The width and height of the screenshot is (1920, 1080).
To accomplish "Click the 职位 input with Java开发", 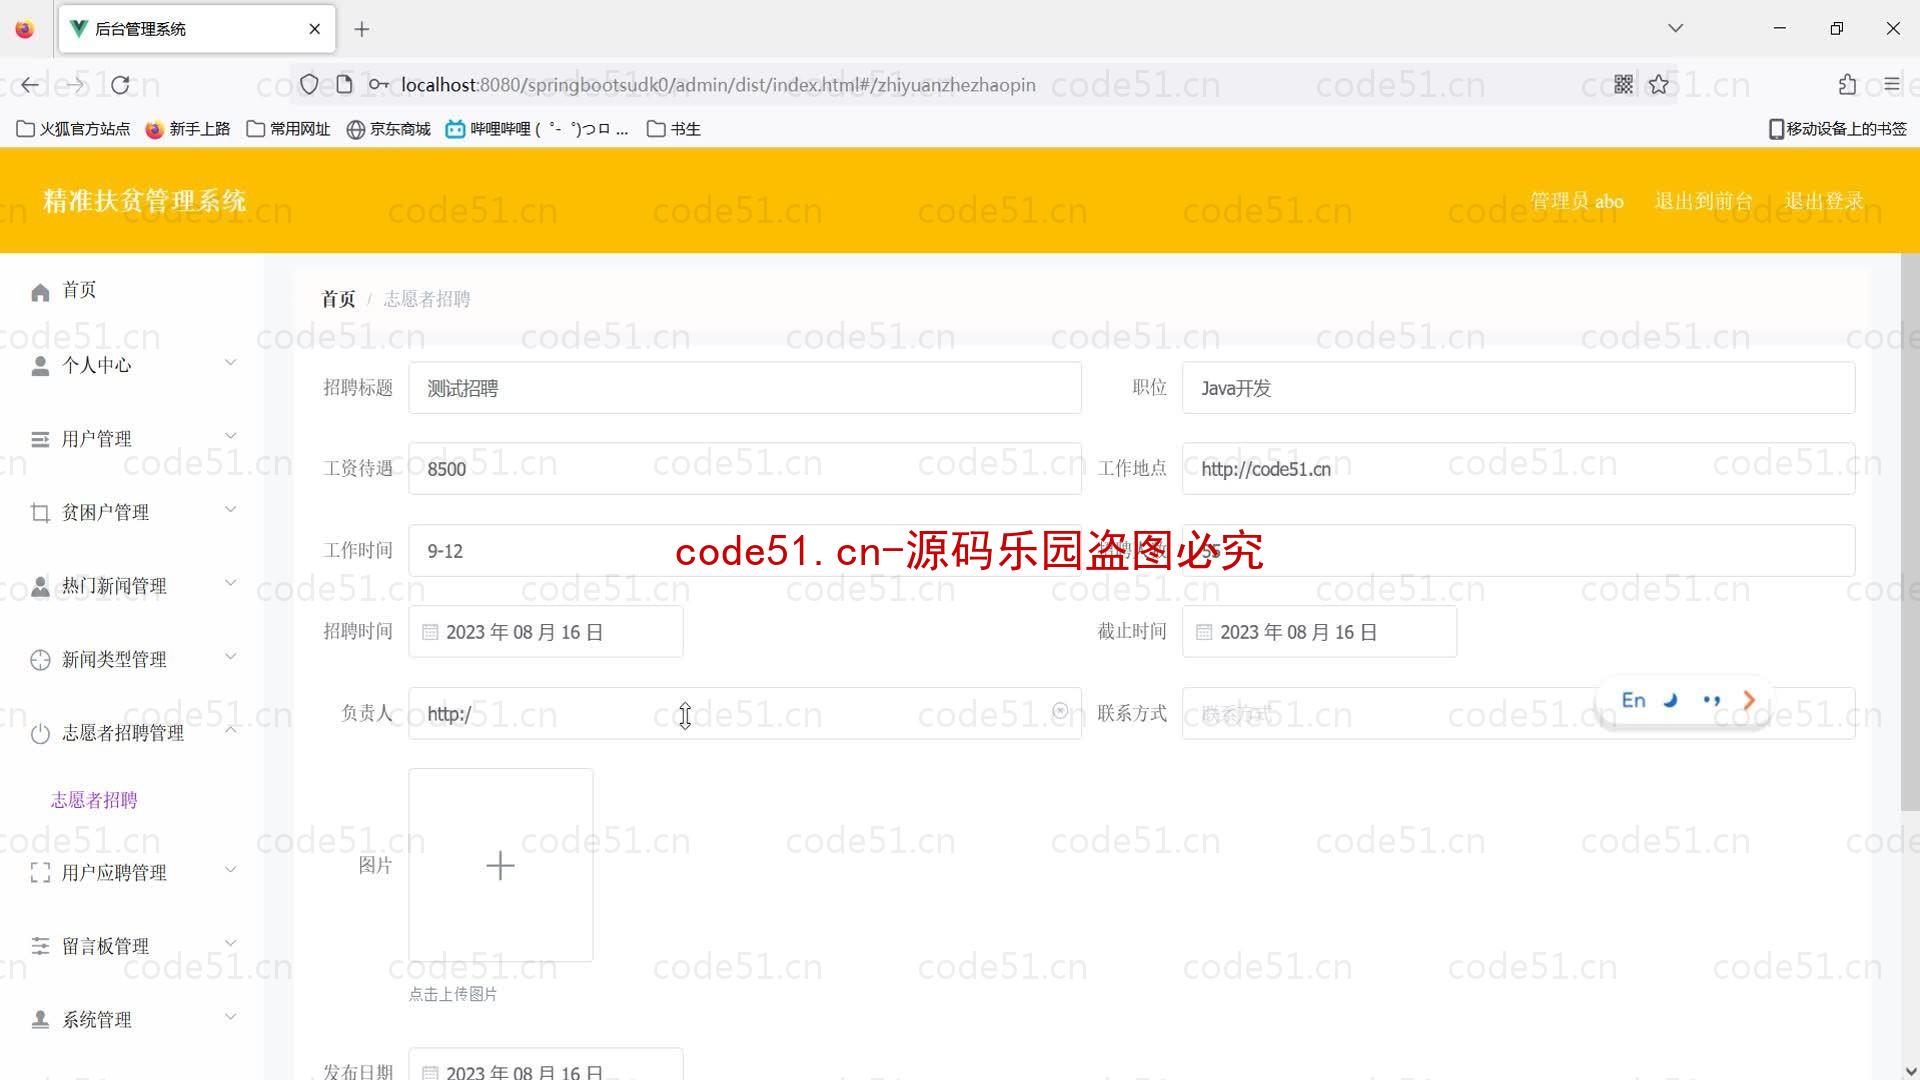I will coord(1518,388).
